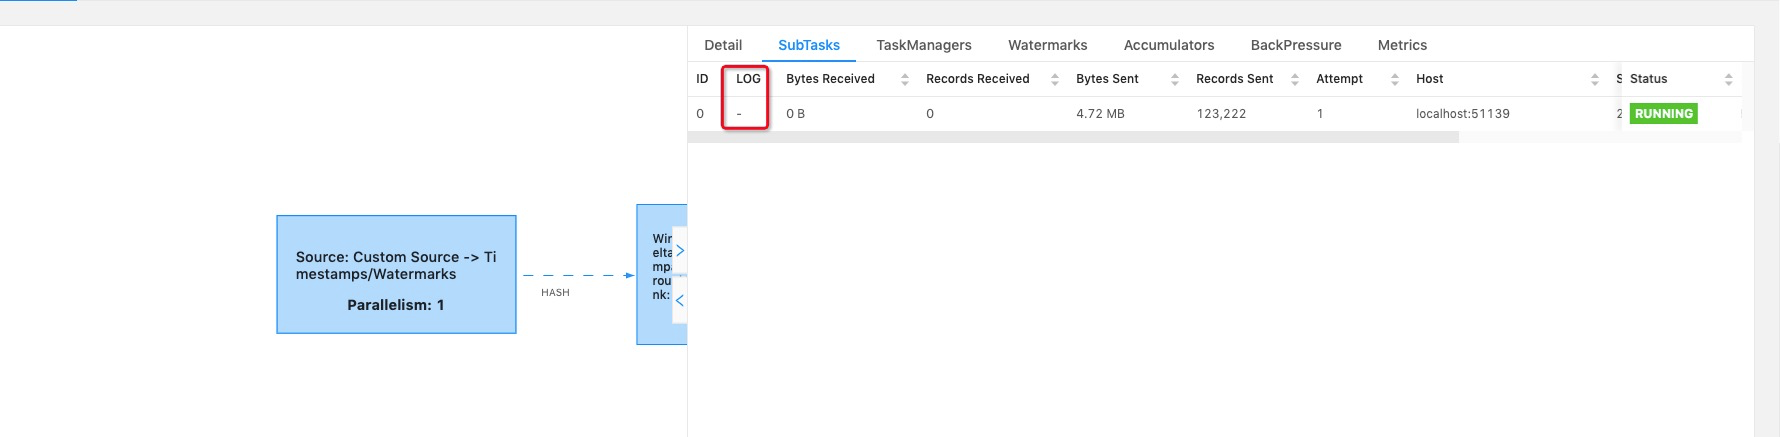This screenshot has width=1780, height=437.
Task: Sort by Host column arrows
Action: coord(1595,79)
